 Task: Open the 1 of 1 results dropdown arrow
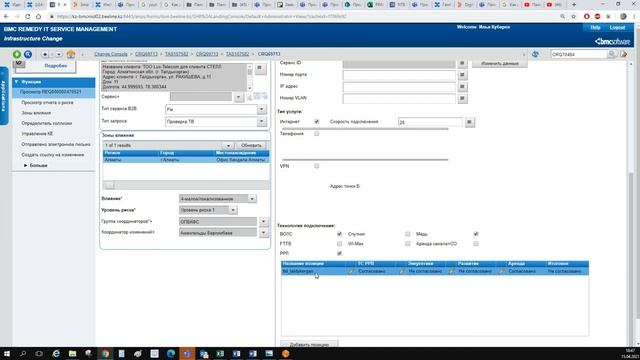coord(228,146)
